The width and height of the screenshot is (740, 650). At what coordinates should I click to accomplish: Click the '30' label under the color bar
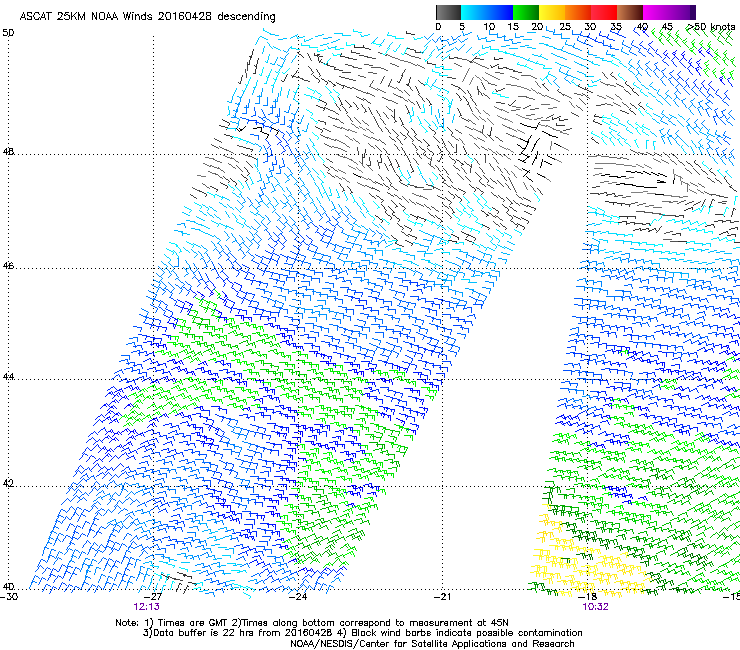click(x=590, y=27)
